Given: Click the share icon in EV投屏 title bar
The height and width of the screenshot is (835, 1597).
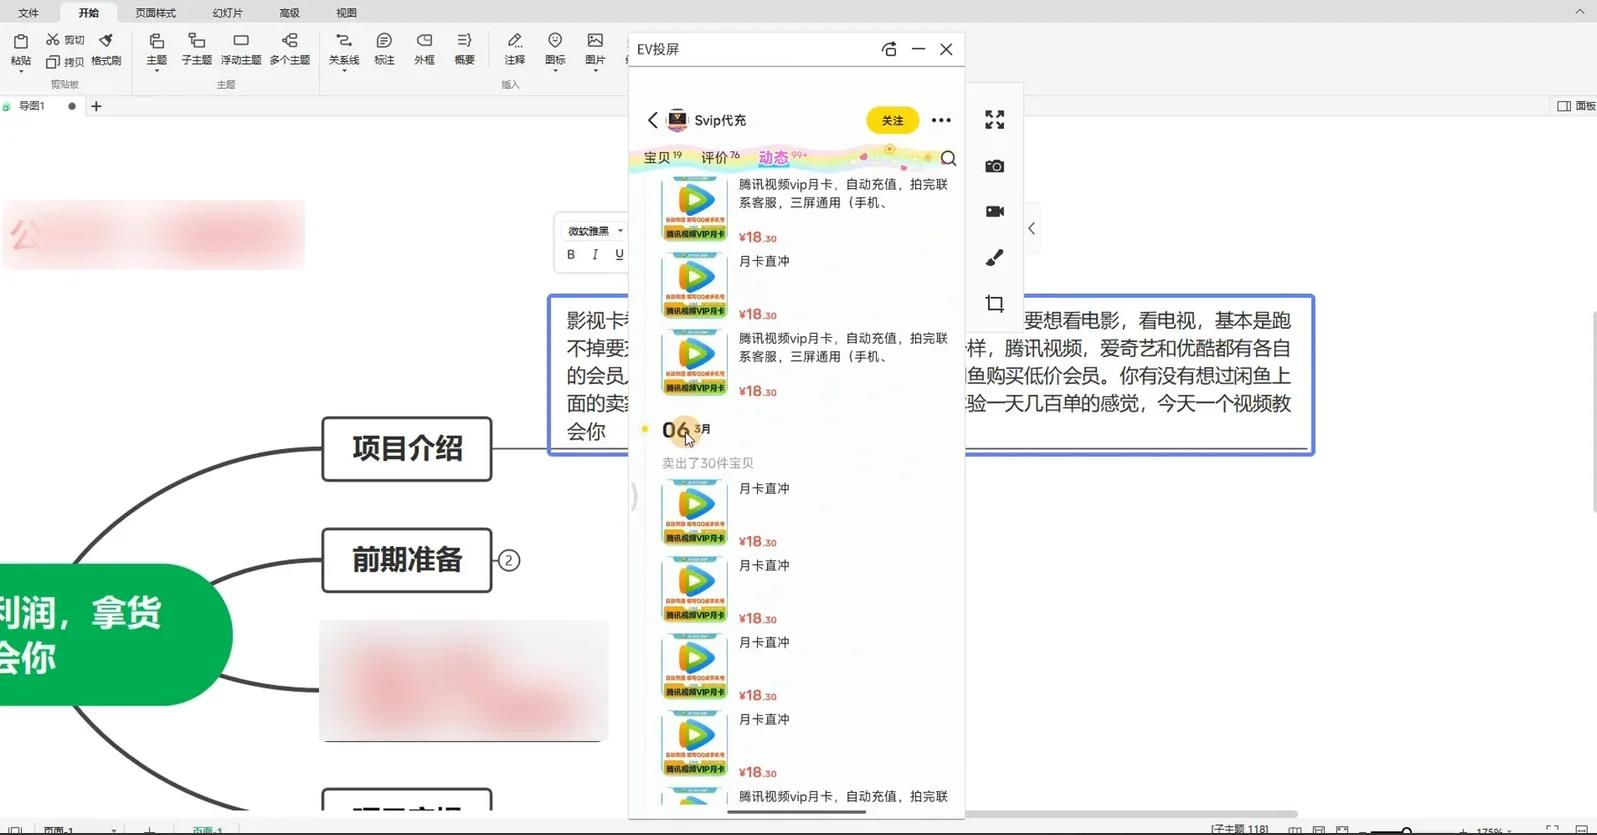Looking at the screenshot, I should 889,49.
